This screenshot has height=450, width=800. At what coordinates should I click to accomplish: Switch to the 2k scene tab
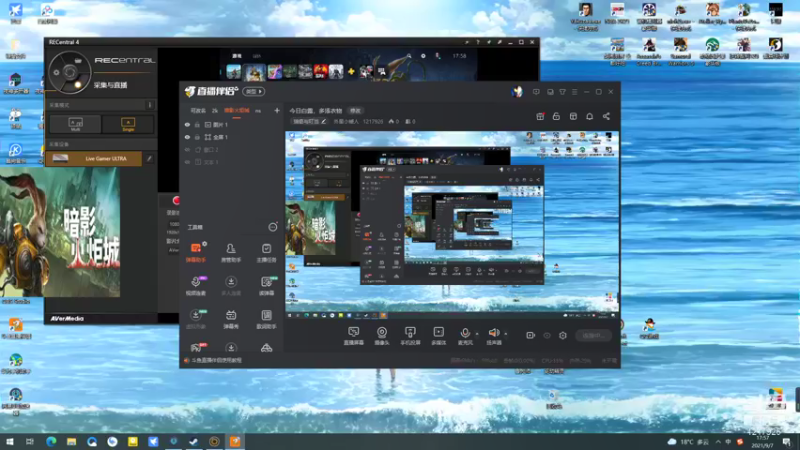coord(215,111)
